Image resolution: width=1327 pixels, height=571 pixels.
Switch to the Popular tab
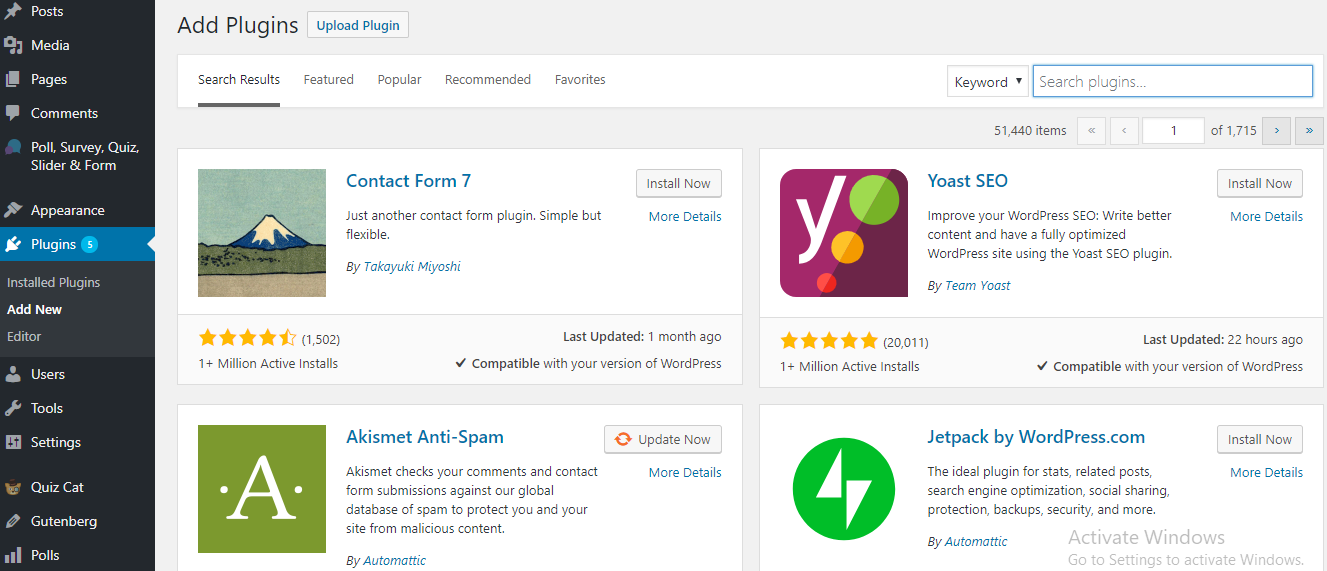(x=399, y=80)
